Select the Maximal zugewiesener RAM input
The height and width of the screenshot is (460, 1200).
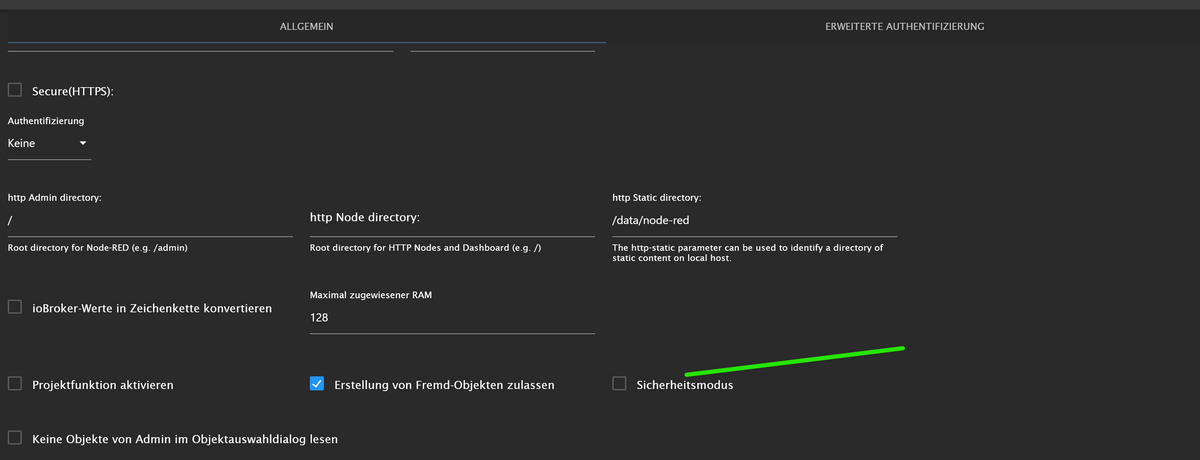pyautogui.click(x=452, y=318)
